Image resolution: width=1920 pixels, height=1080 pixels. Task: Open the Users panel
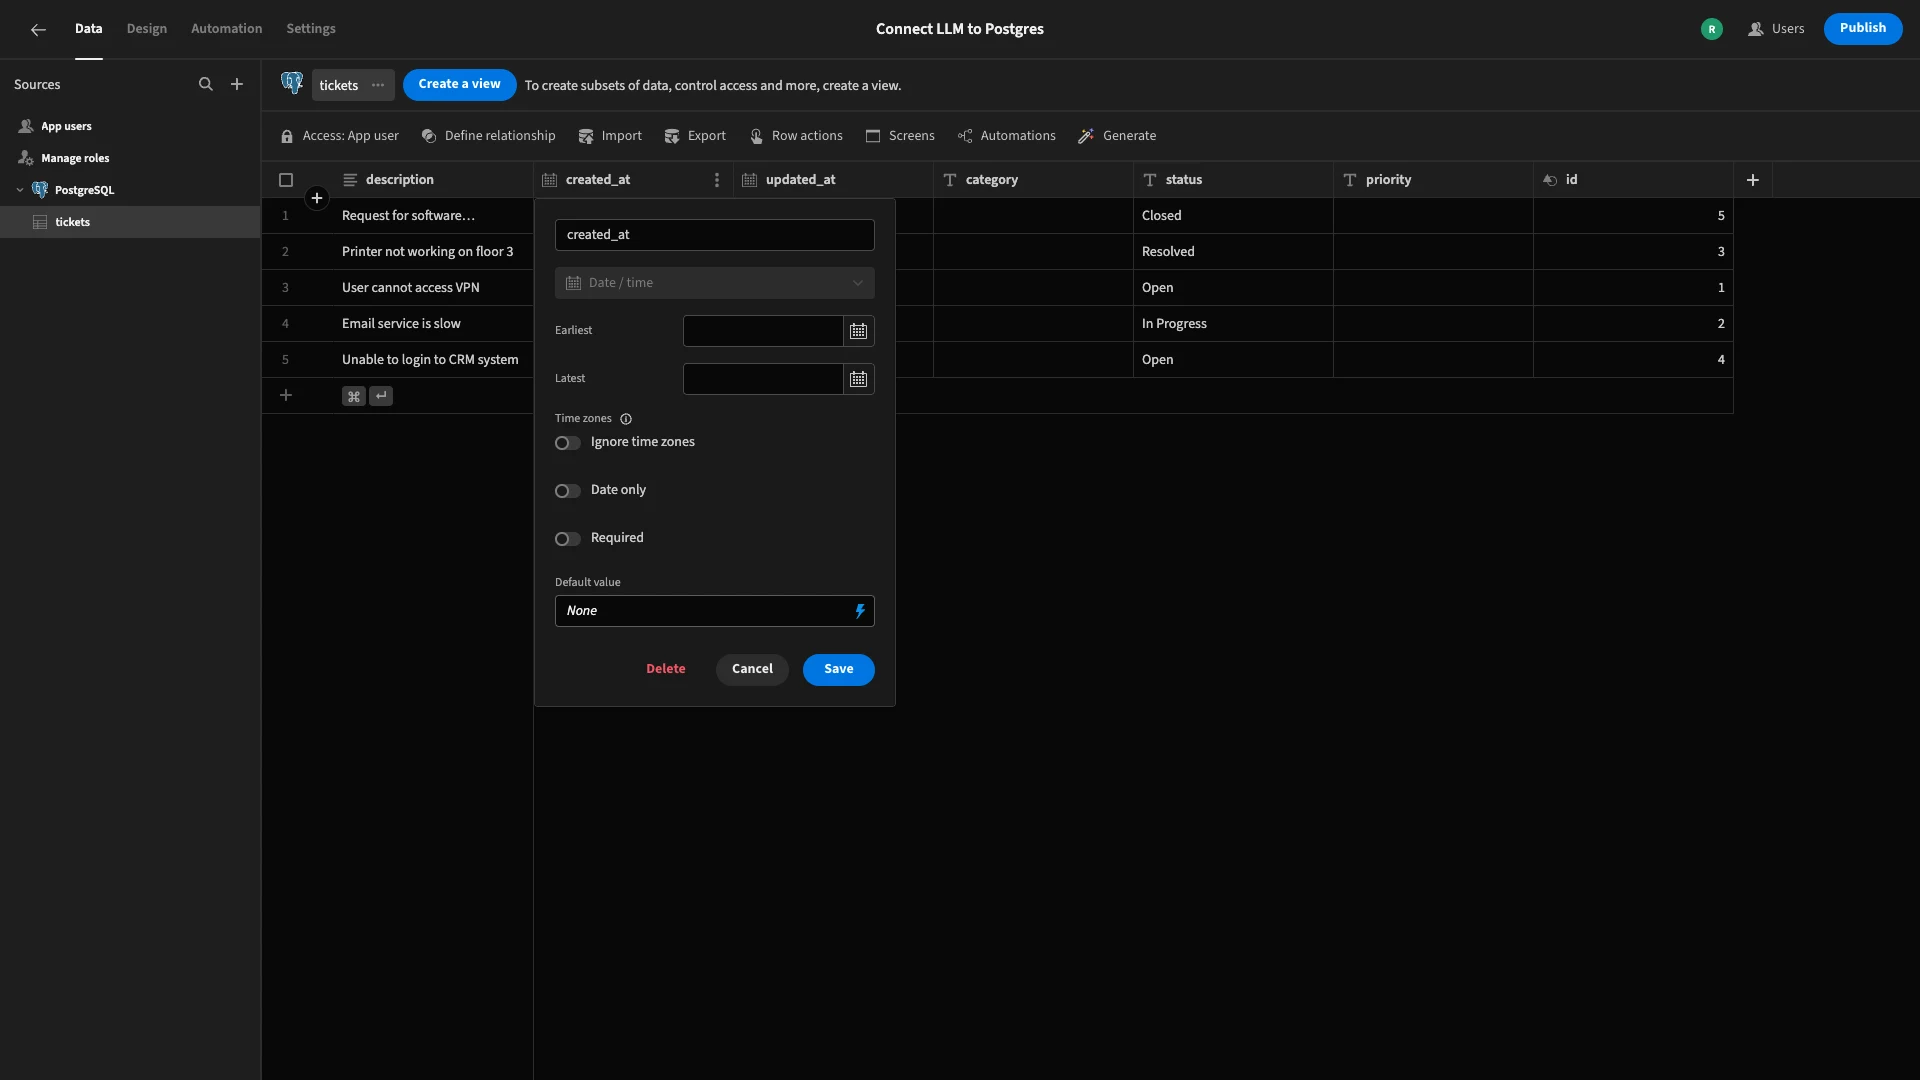1776,29
